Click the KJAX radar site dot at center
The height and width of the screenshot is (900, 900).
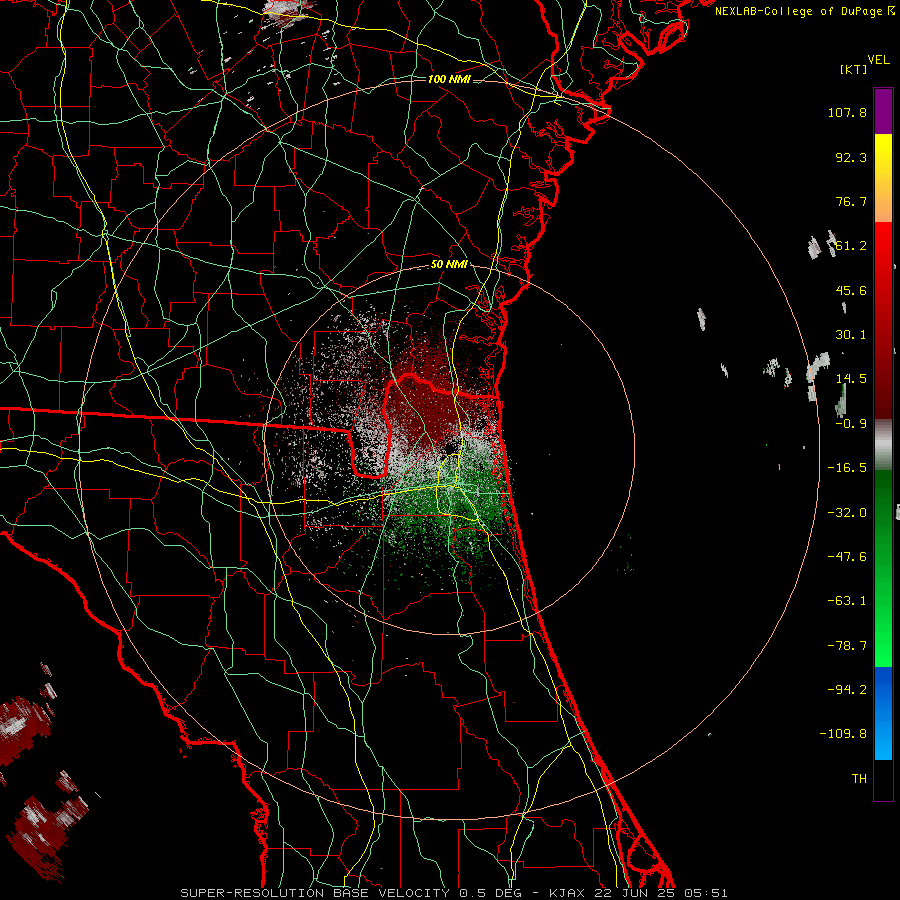[x=451, y=447]
